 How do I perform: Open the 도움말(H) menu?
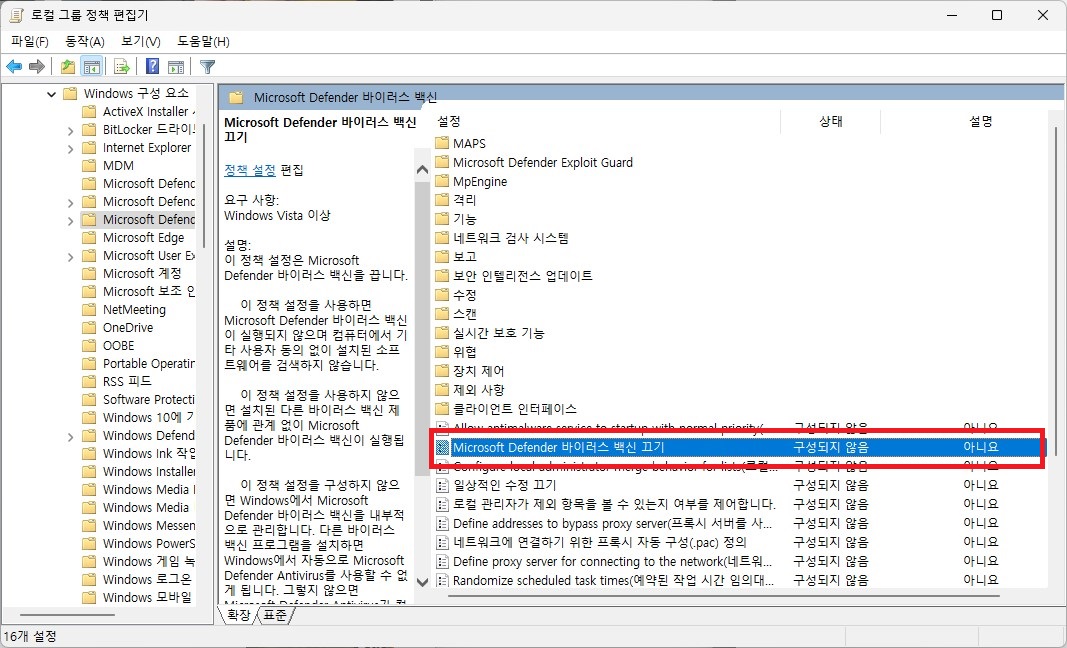(203, 42)
